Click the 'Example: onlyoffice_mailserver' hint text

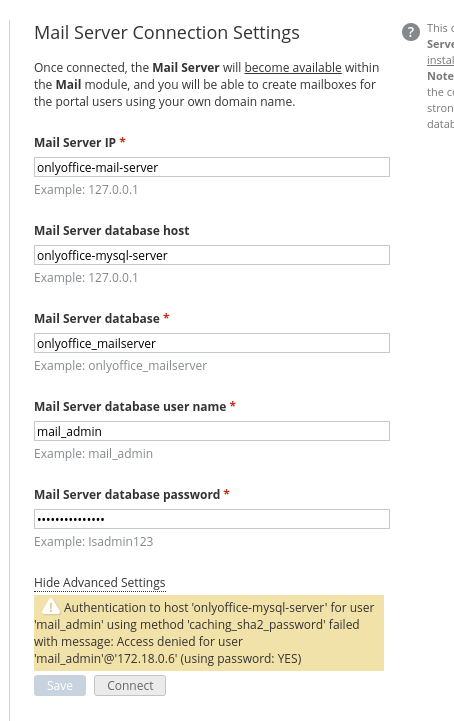(121, 366)
